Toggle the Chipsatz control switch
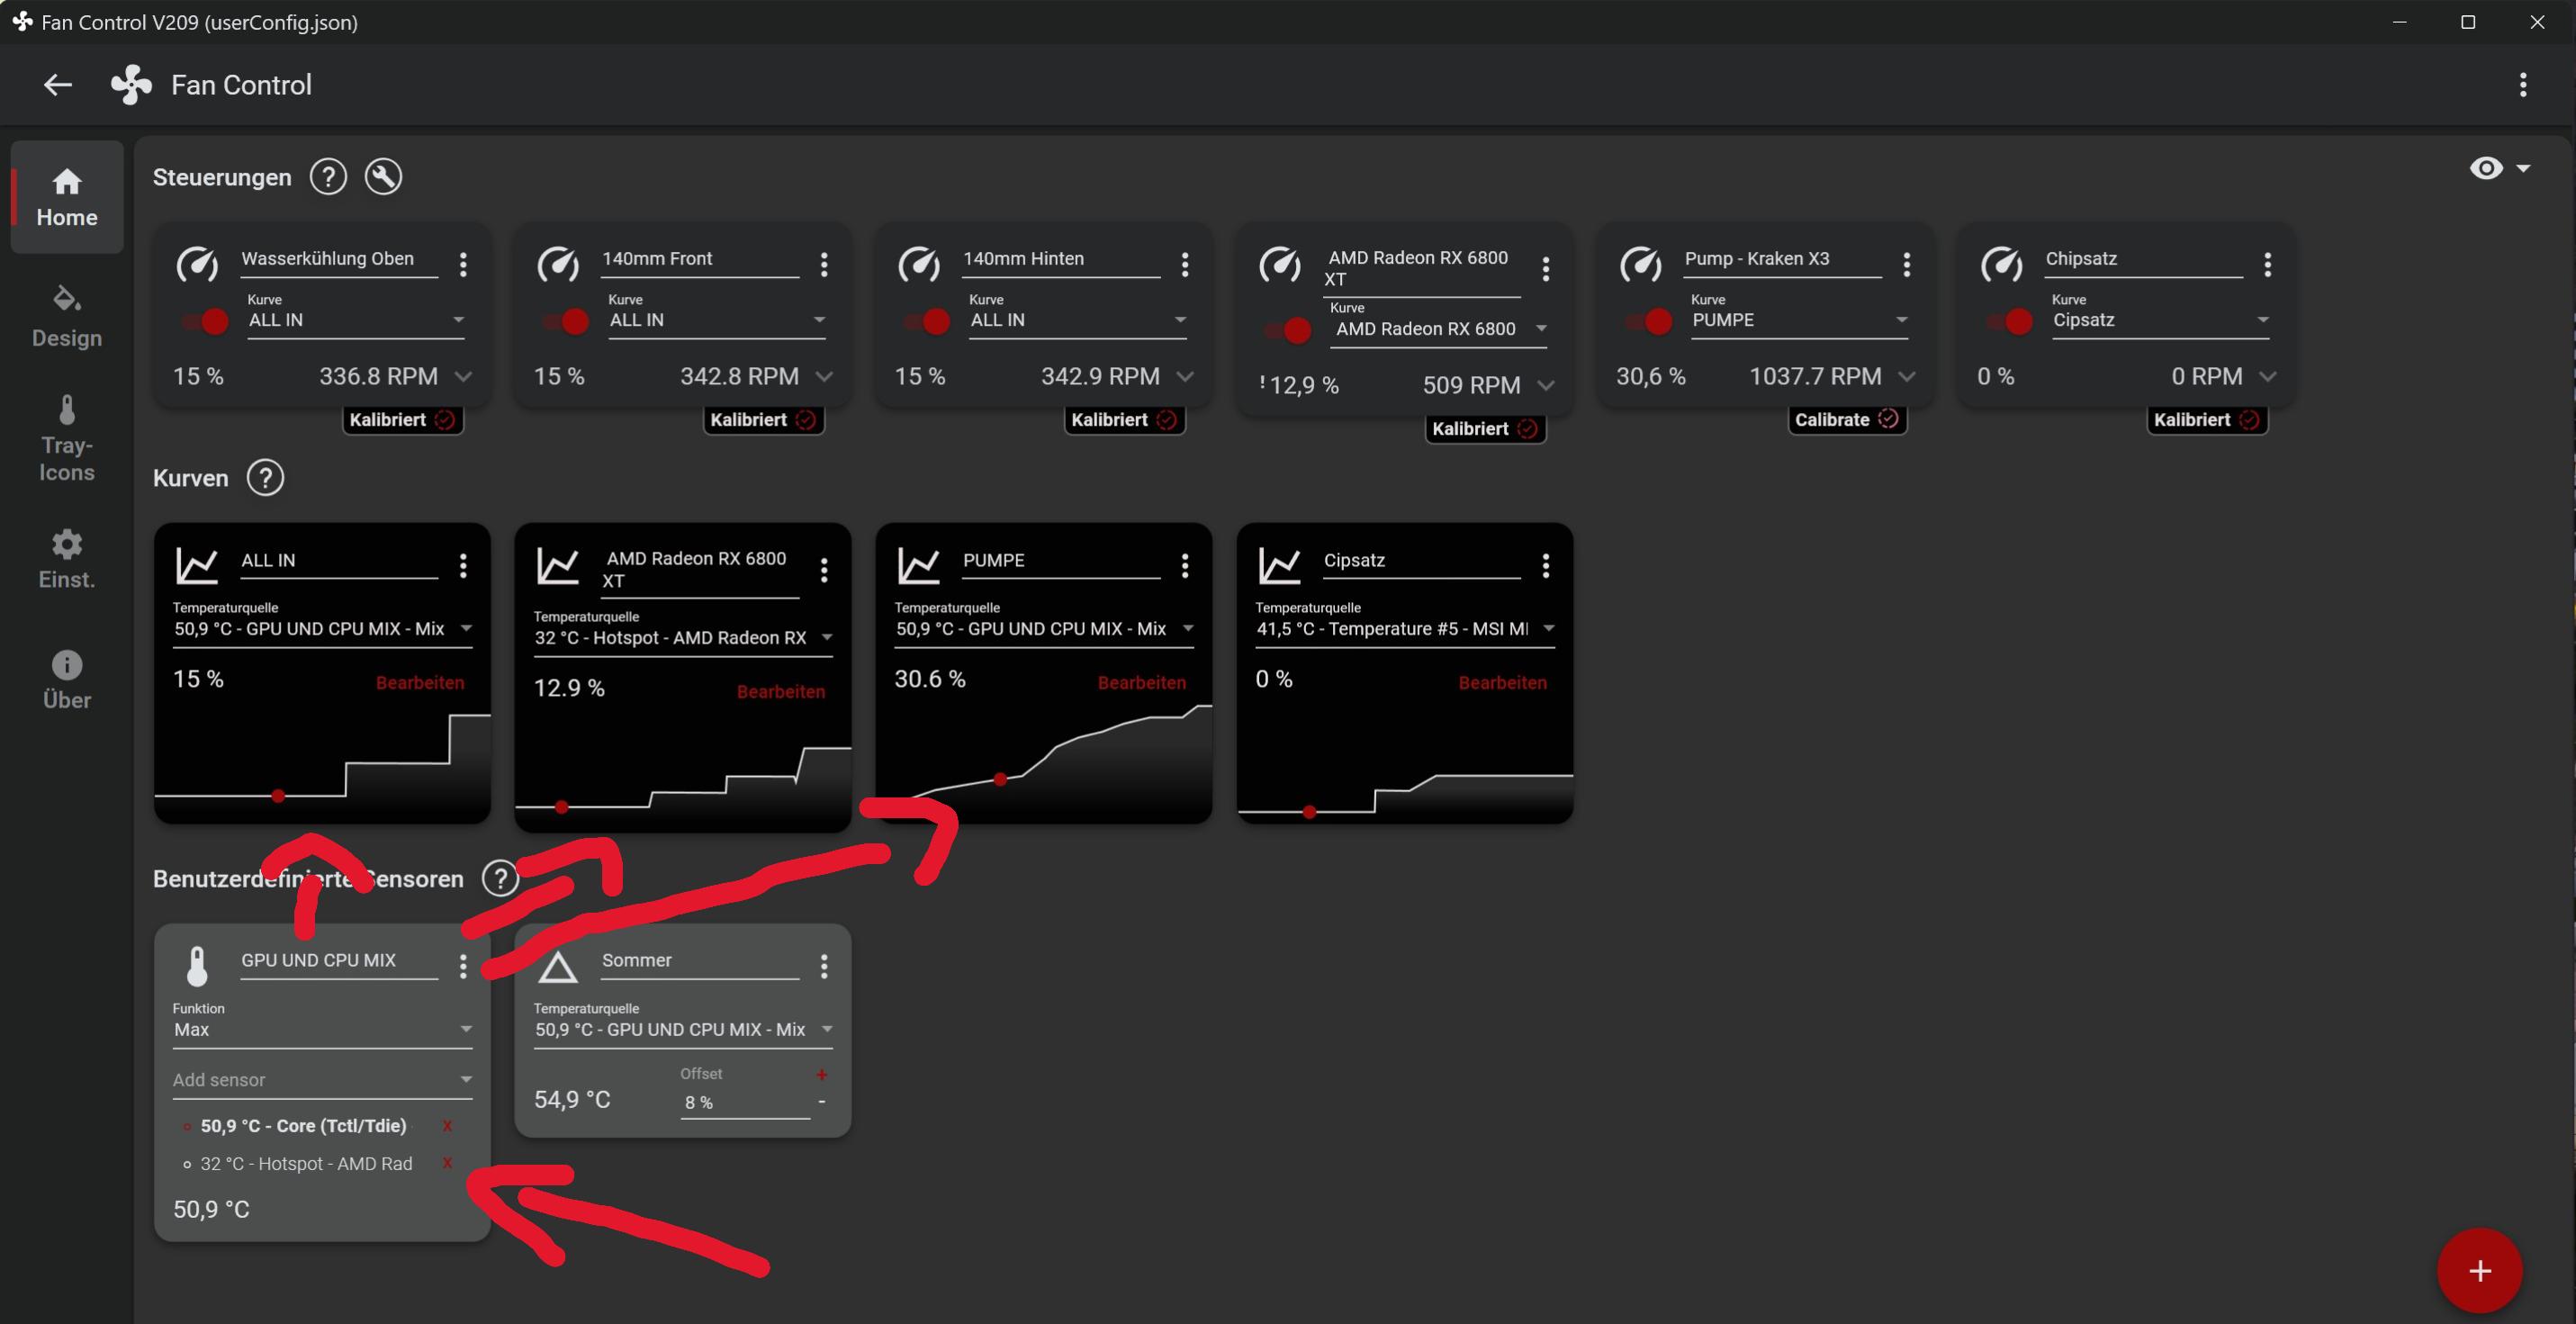2576x1324 pixels. click(2011, 321)
